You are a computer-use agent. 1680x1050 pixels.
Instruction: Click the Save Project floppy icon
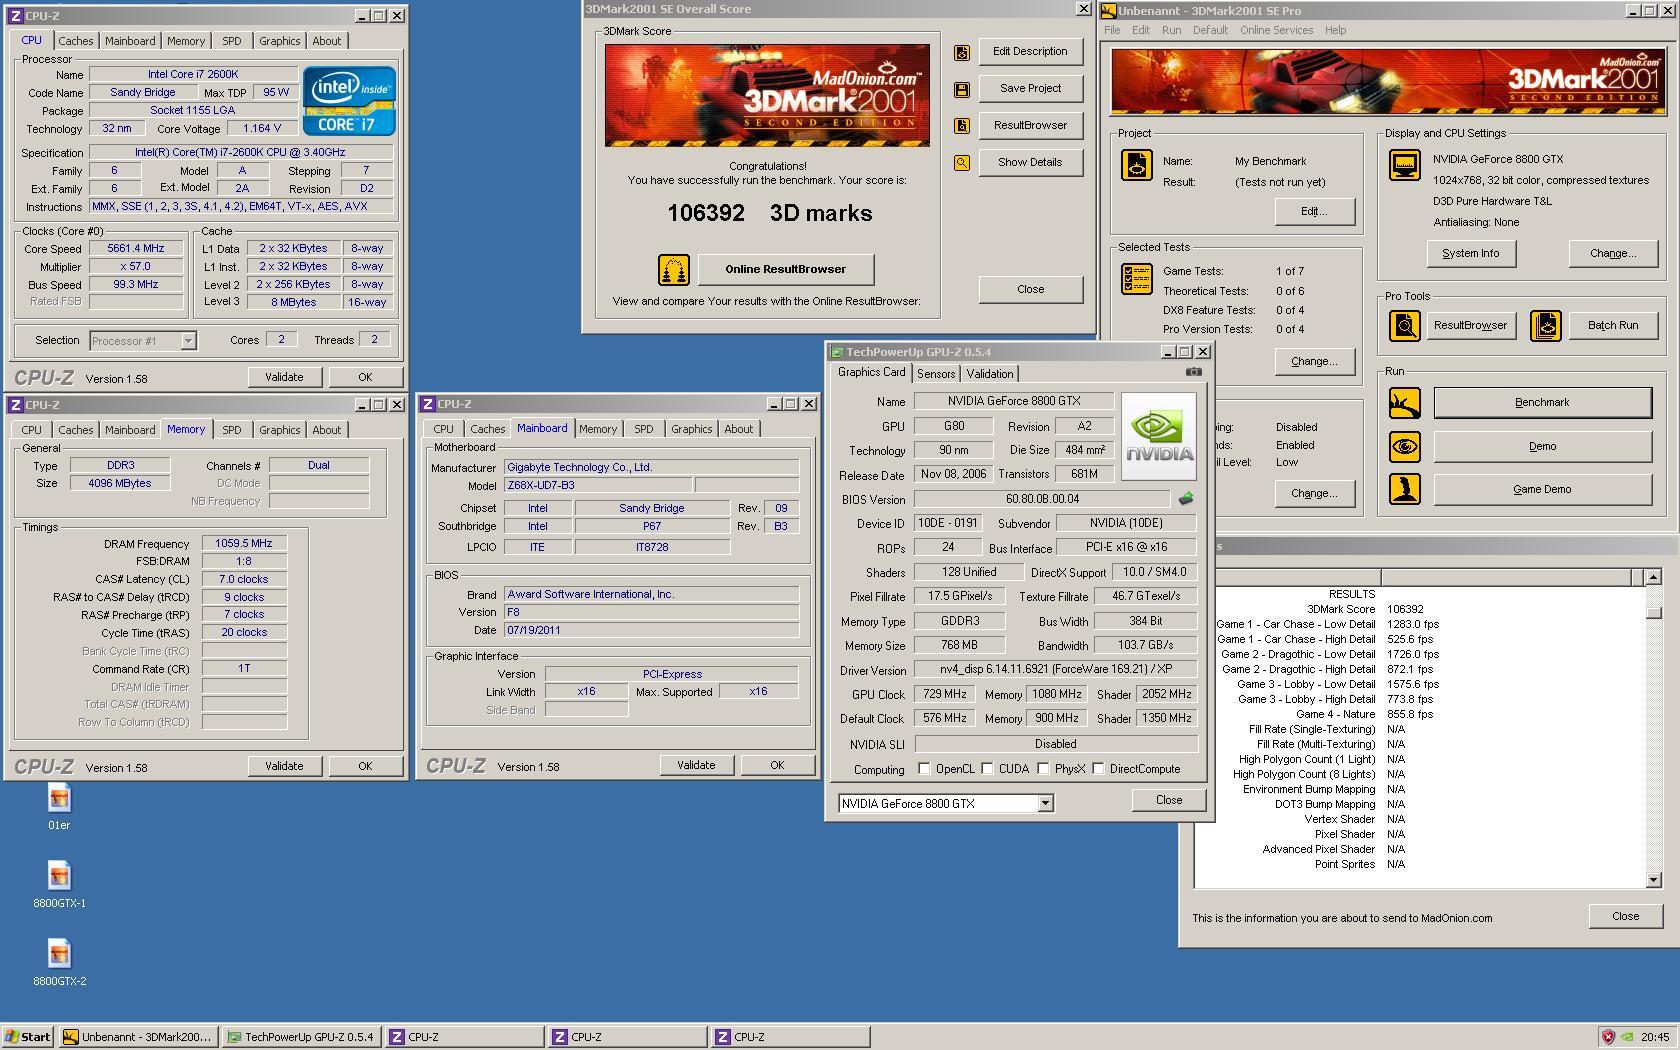click(961, 90)
